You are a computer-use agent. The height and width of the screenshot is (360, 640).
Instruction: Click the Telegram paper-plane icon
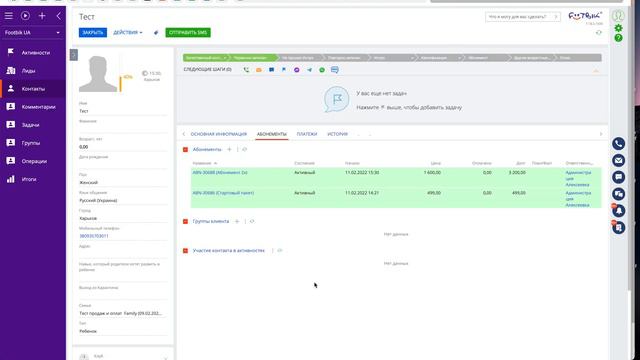pyautogui.click(x=309, y=70)
